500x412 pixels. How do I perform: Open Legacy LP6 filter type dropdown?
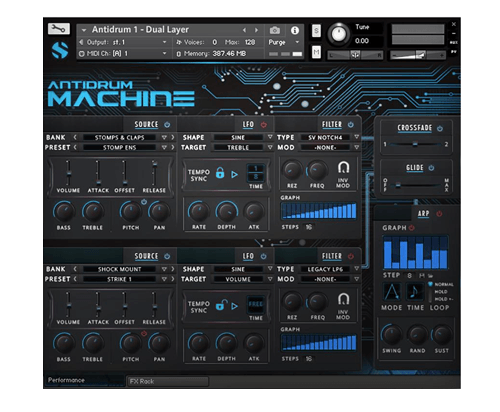[356, 269]
